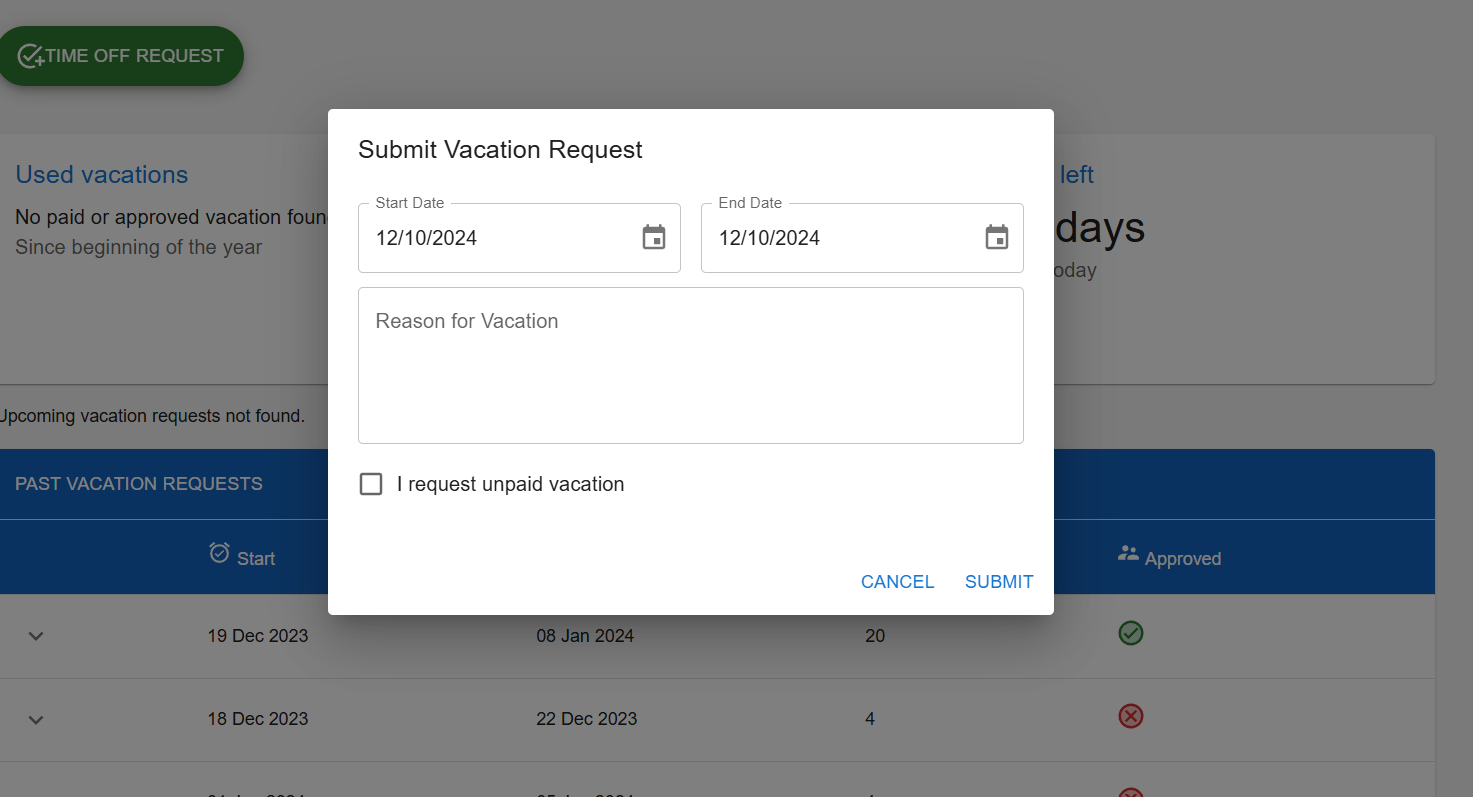Click red rejected icon for 18 Dec 2023
Screen dimensions: 1473x797
click(1131, 716)
